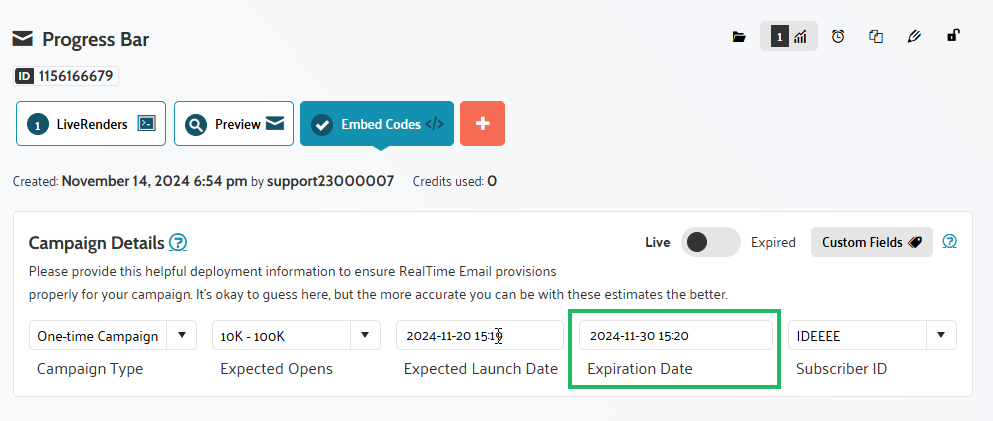This screenshot has height=421, width=993.
Task: Click the help icon beside Campaign Details
Action: pos(178,242)
